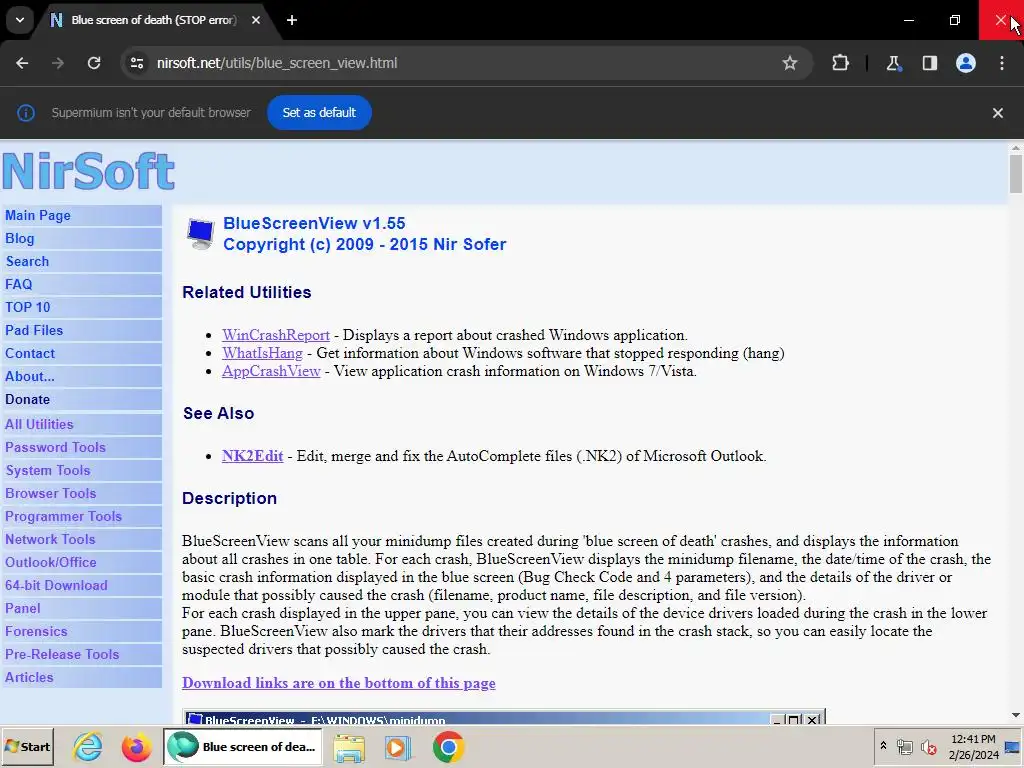Click the network tray icon

coord(904,746)
